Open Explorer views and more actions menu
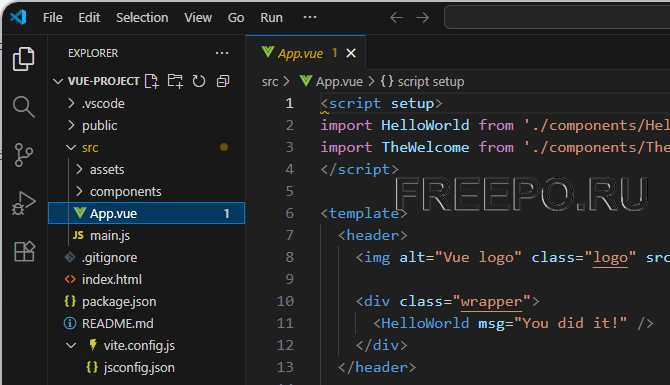Screen dimensions: 670x385 pyautogui.click(x=222, y=53)
